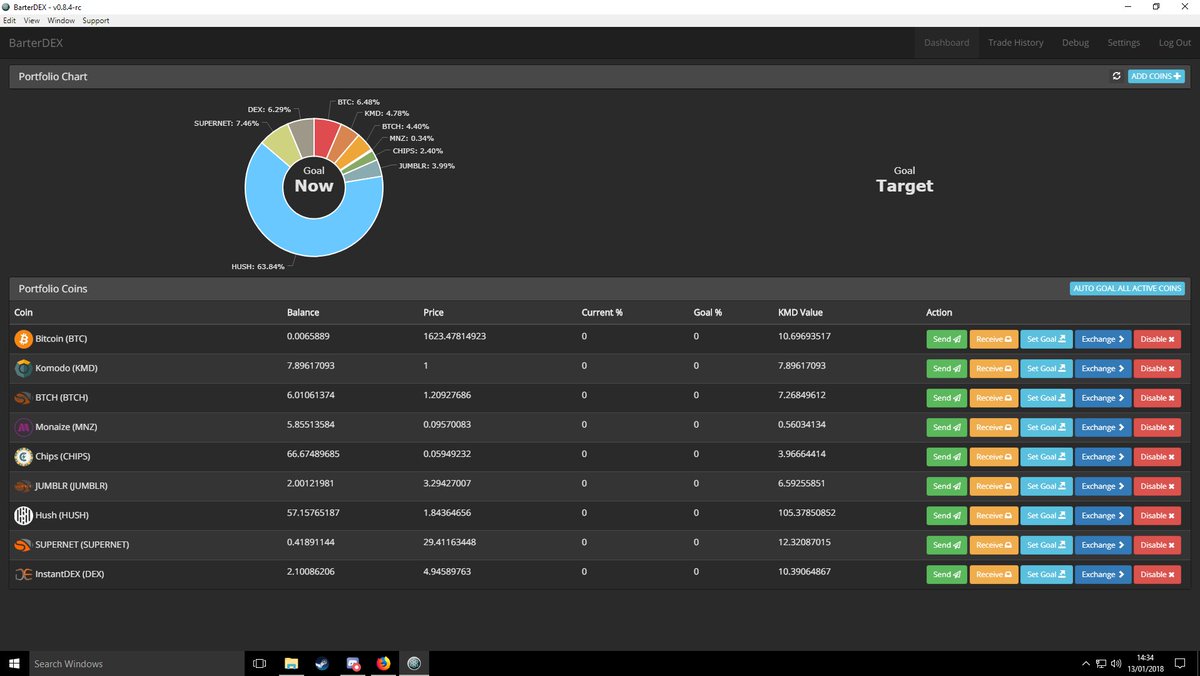Click Log Out

coord(1174,43)
